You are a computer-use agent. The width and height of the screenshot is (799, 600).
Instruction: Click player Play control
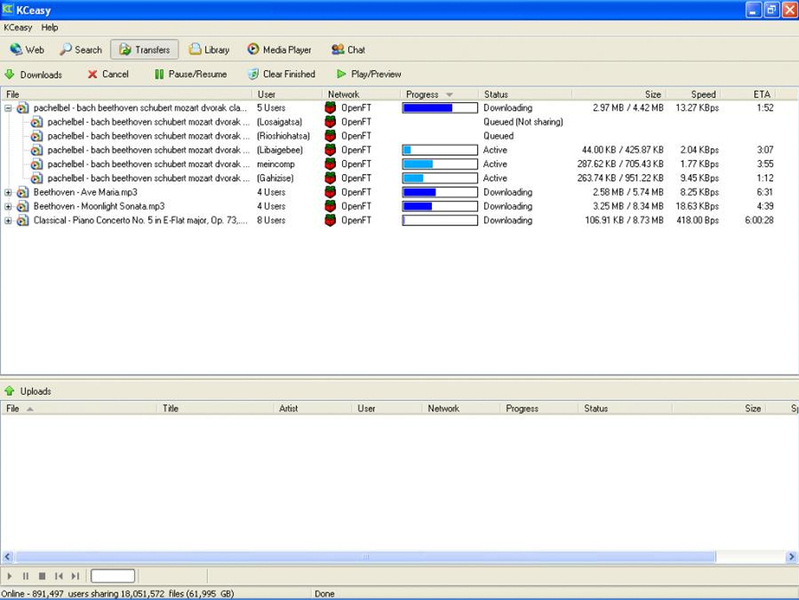pyautogui.click(x=9, y=576)
